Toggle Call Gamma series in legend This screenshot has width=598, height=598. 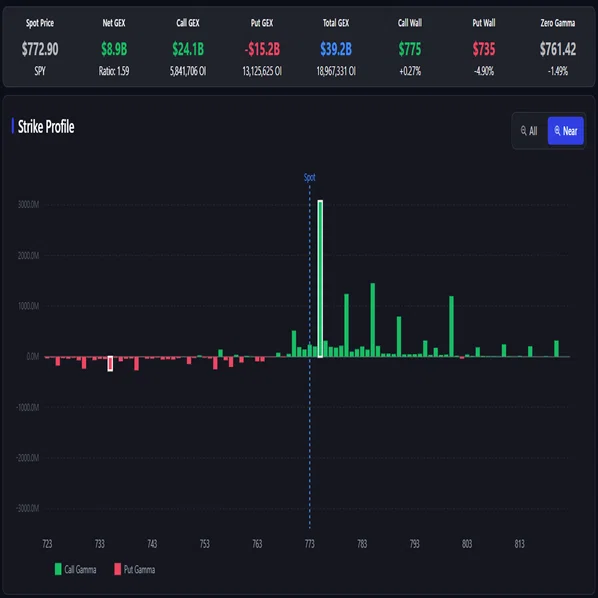76,569
